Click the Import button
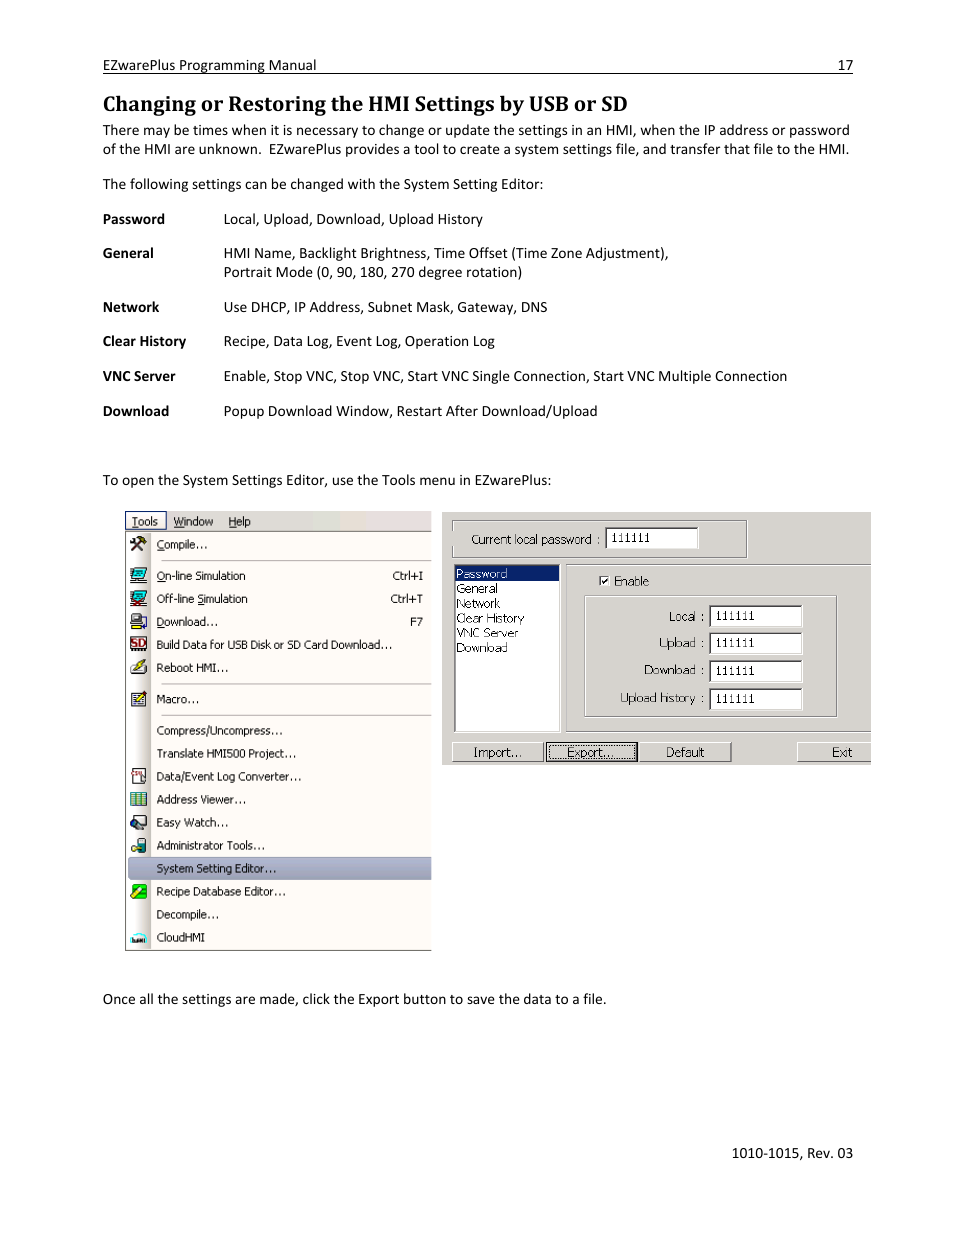Viewport: 954px width, 1235px height. 497,752
